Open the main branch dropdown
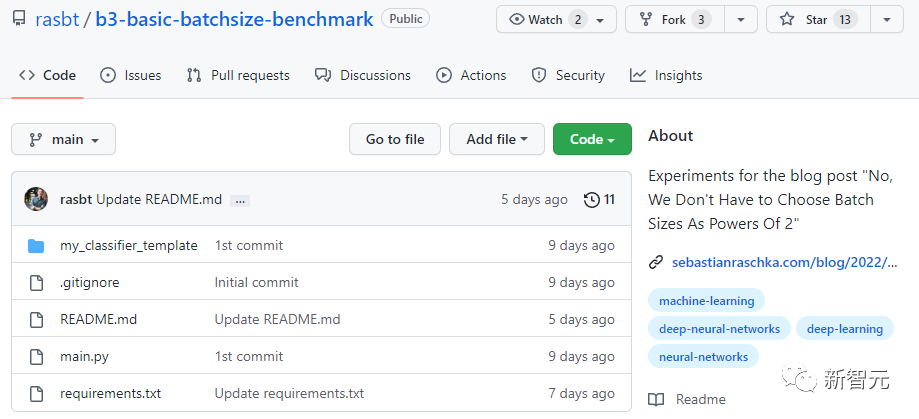The height and width of the screenshot is (419, 919). (x=63, y=139)
